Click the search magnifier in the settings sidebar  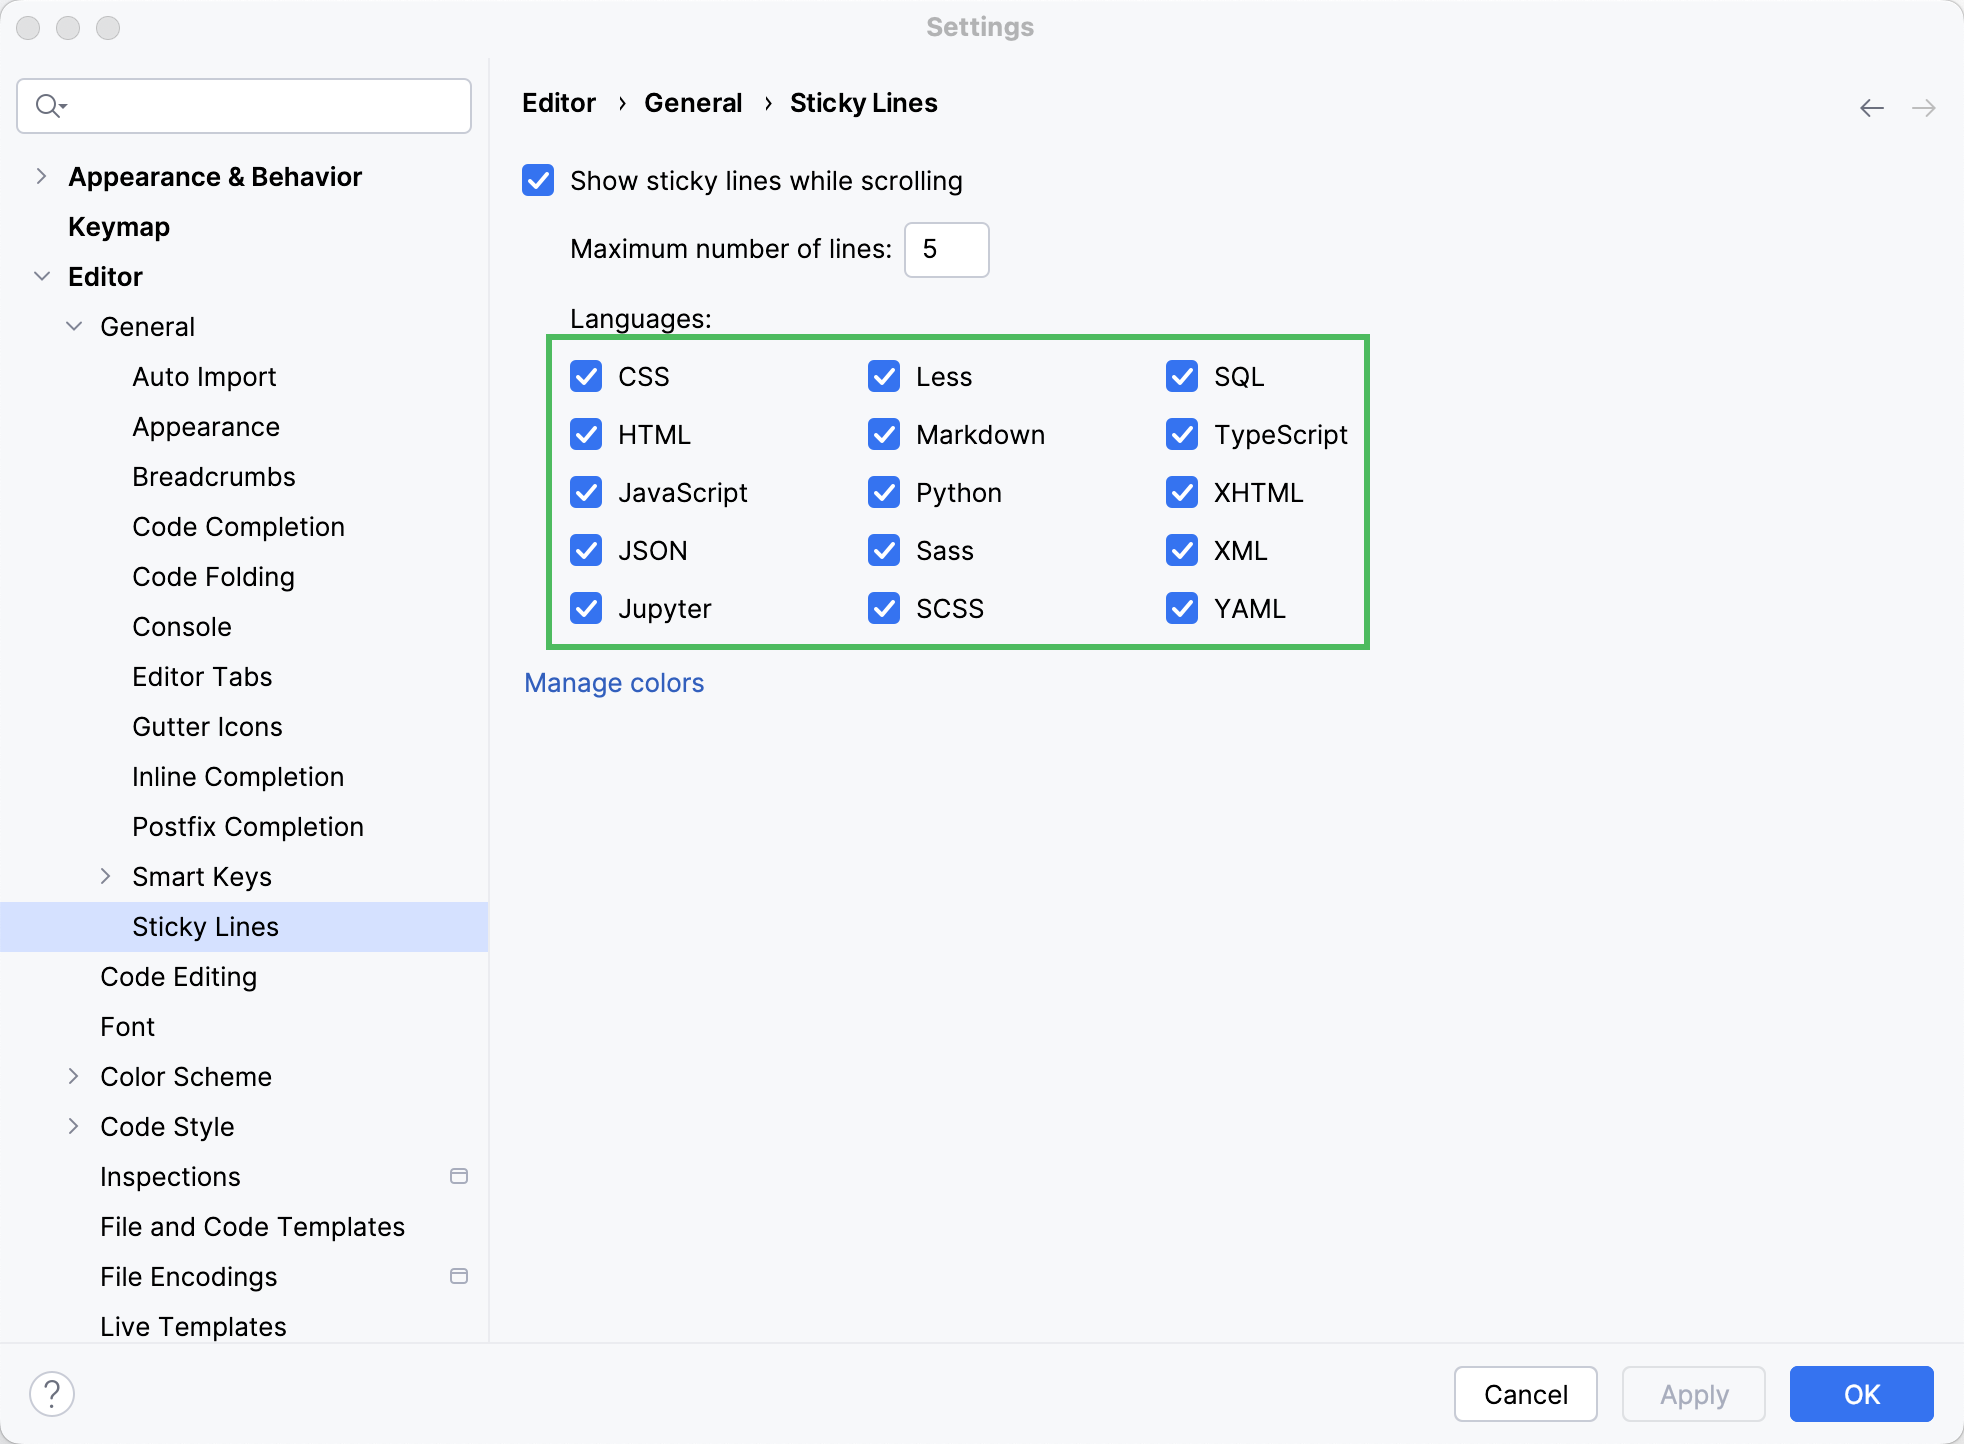[x=49, y=105]
